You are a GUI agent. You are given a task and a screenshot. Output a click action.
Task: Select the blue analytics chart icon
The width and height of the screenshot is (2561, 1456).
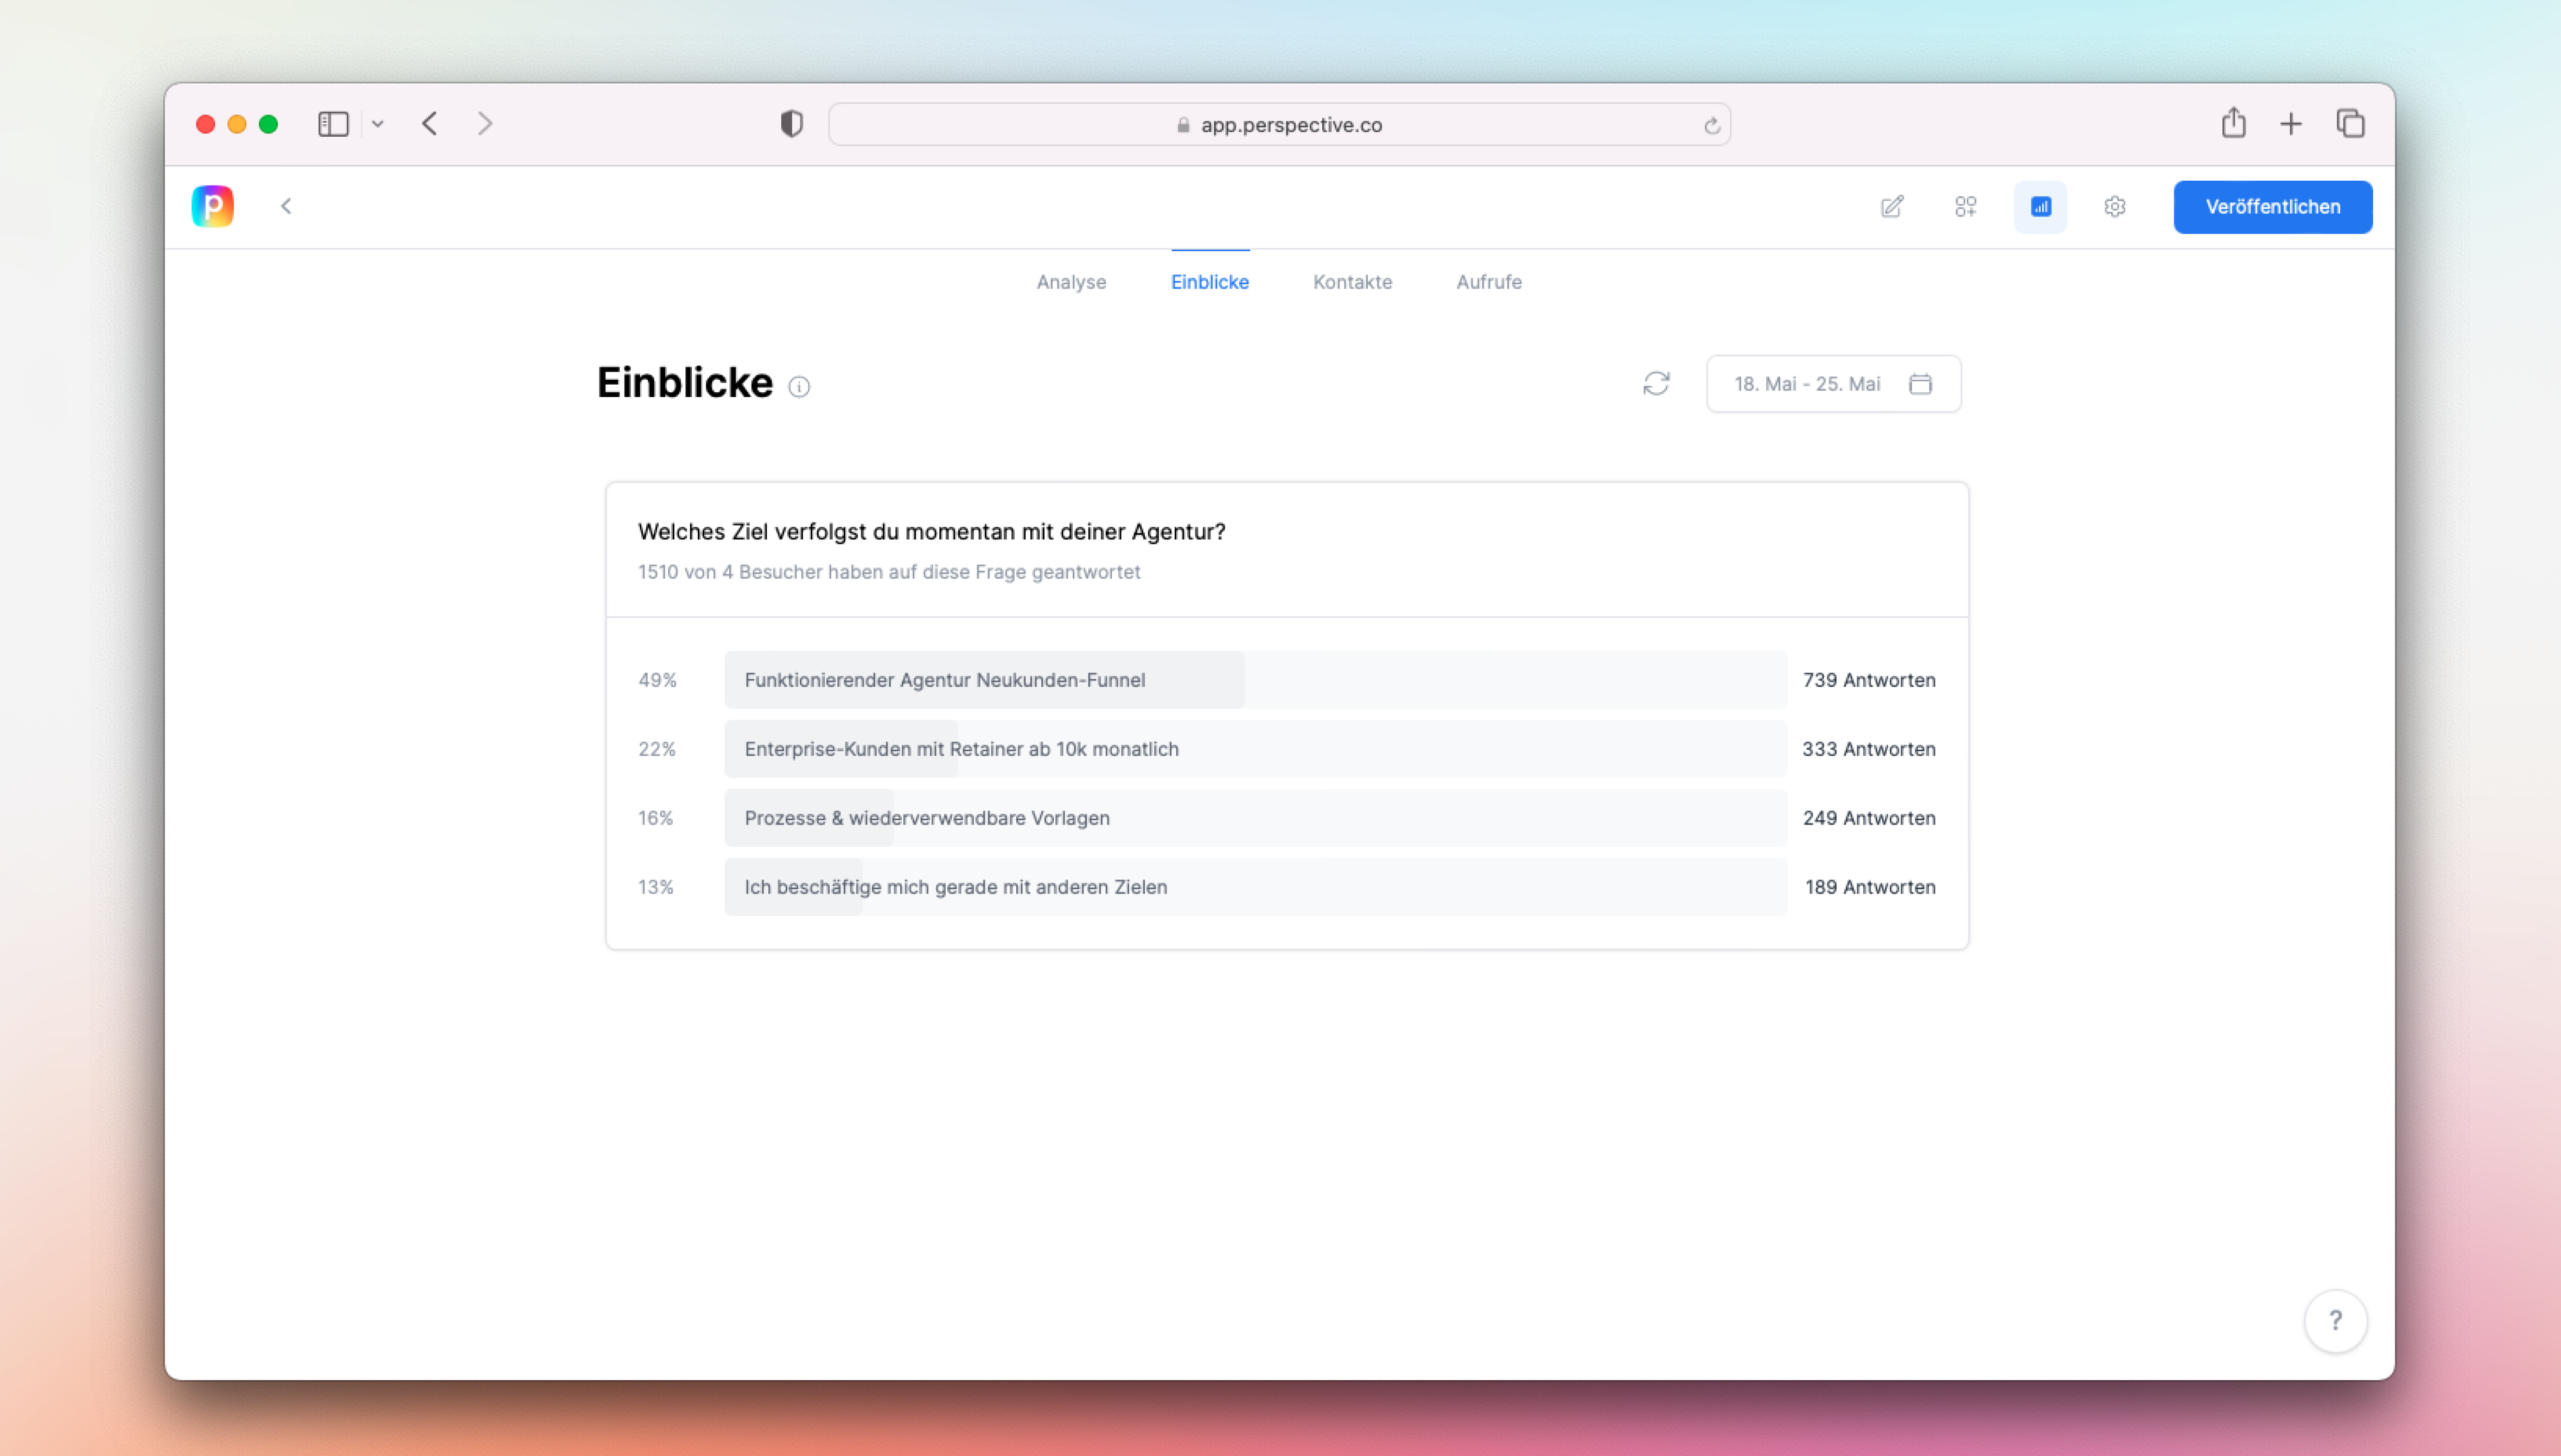2040,207
